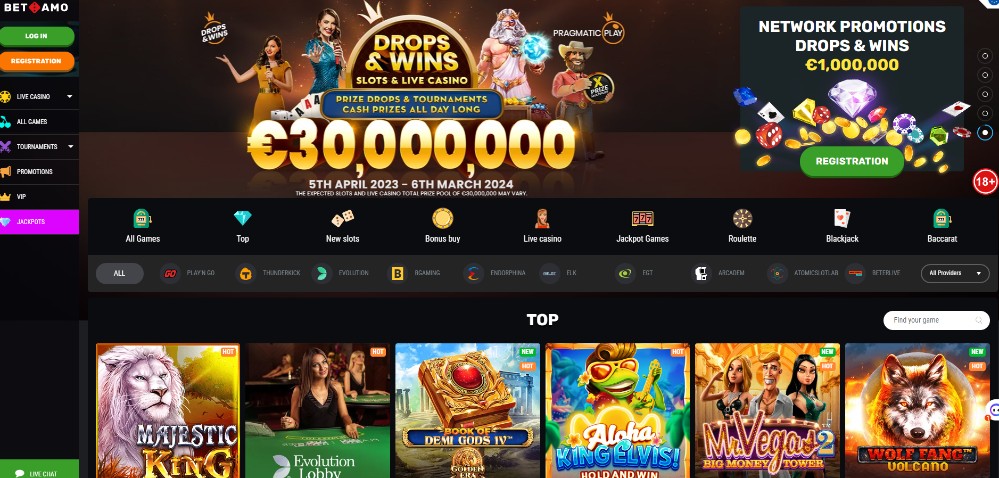Click the green Log In button
The height and width of the screenshot is (478, 999).
pos(37,36)
